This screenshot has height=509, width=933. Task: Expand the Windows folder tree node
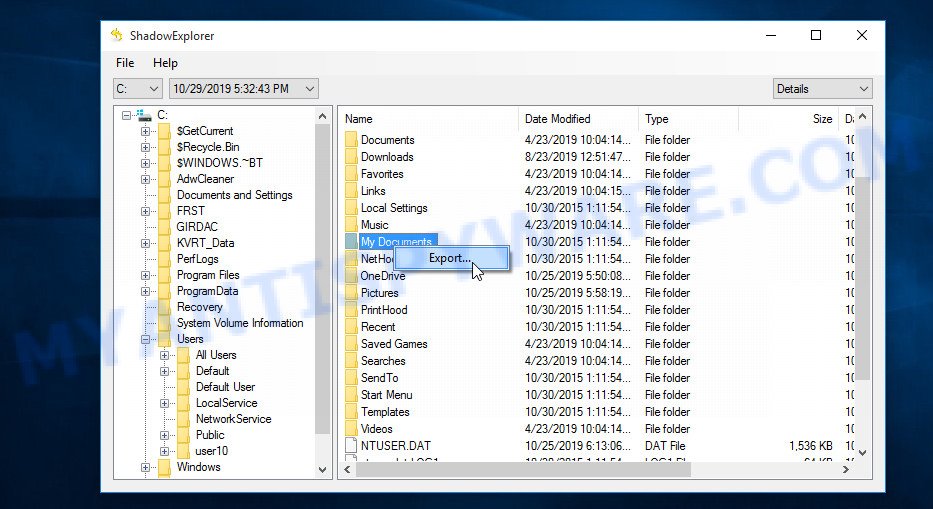(x=145, y=467)
